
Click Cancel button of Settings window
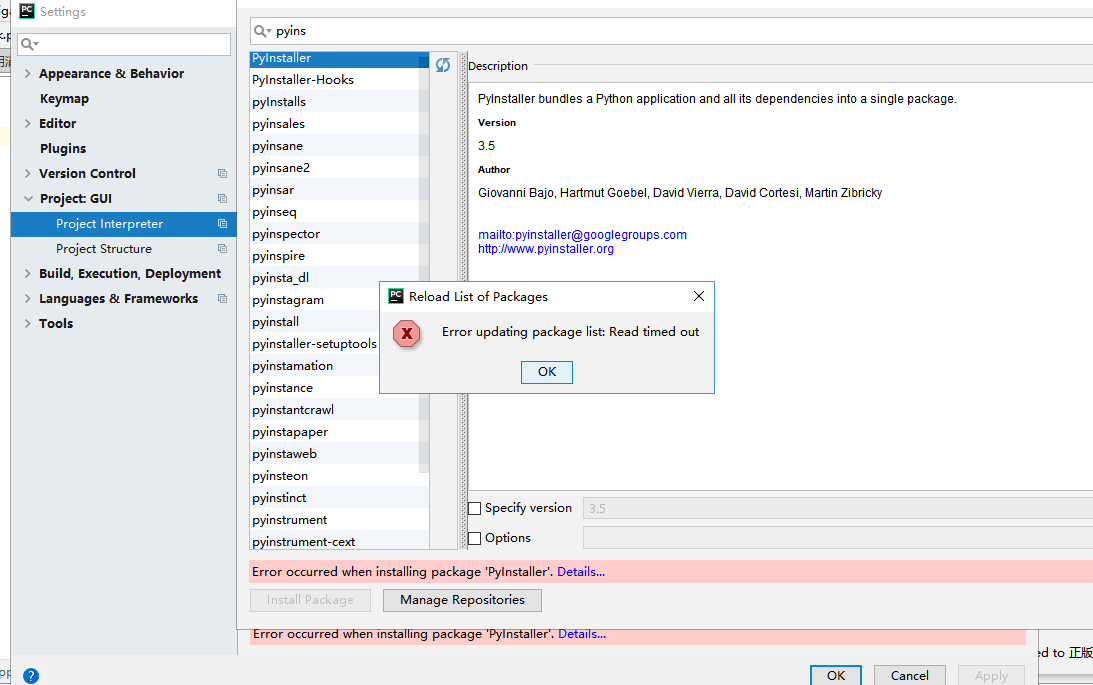tap(910, 675)
